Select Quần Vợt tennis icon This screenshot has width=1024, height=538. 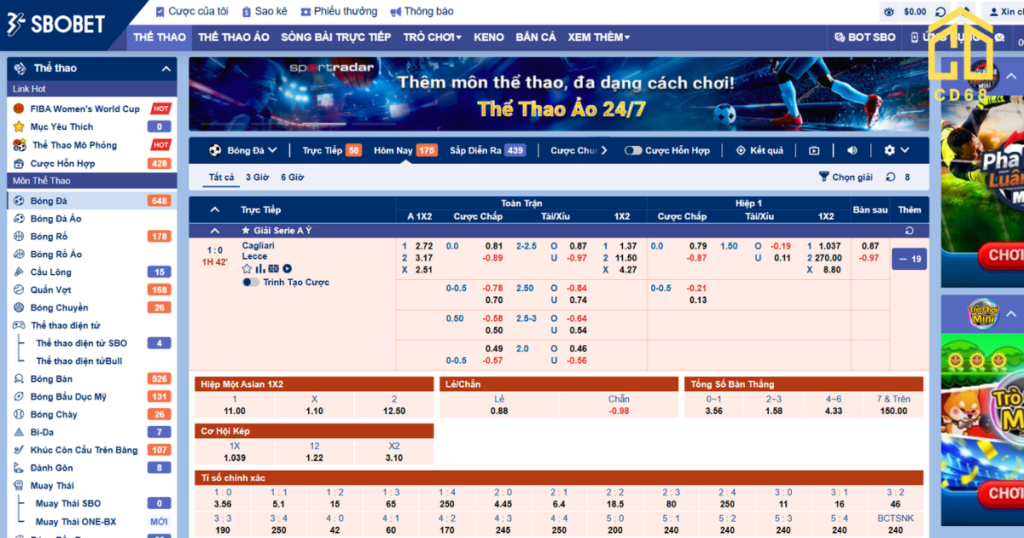[x=19, y=289]
